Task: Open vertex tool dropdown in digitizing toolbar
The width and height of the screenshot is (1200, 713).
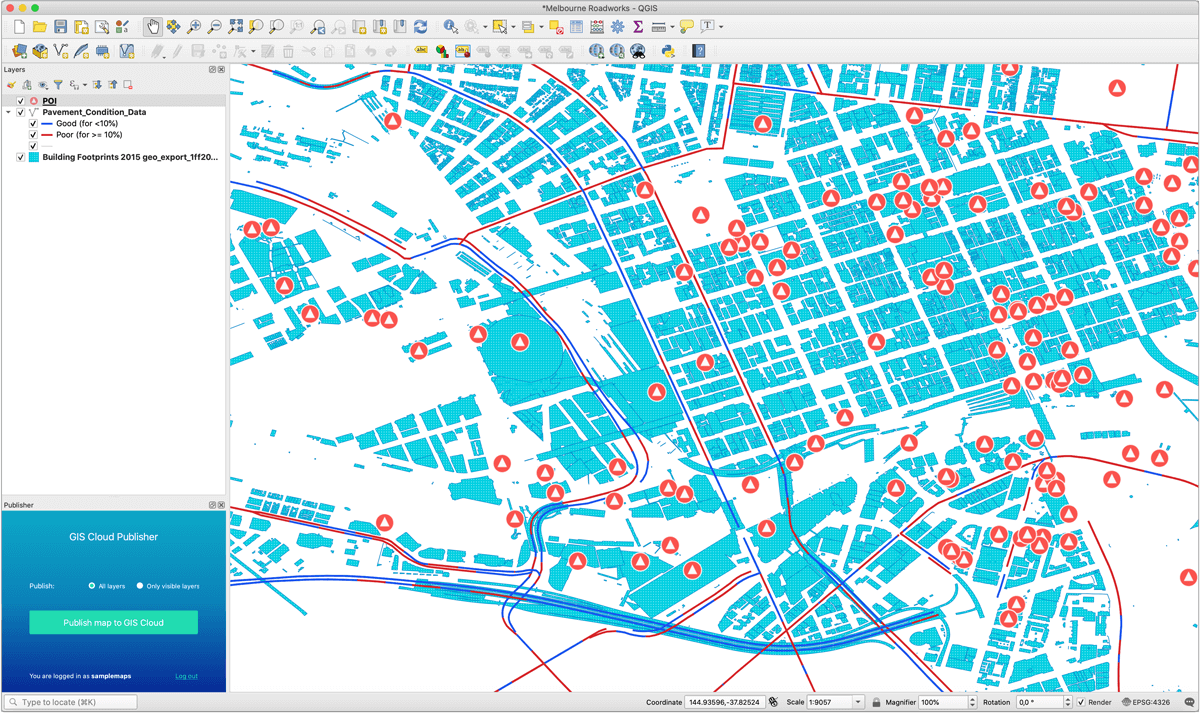Action: pyautogui.click(x=253, y=51)
